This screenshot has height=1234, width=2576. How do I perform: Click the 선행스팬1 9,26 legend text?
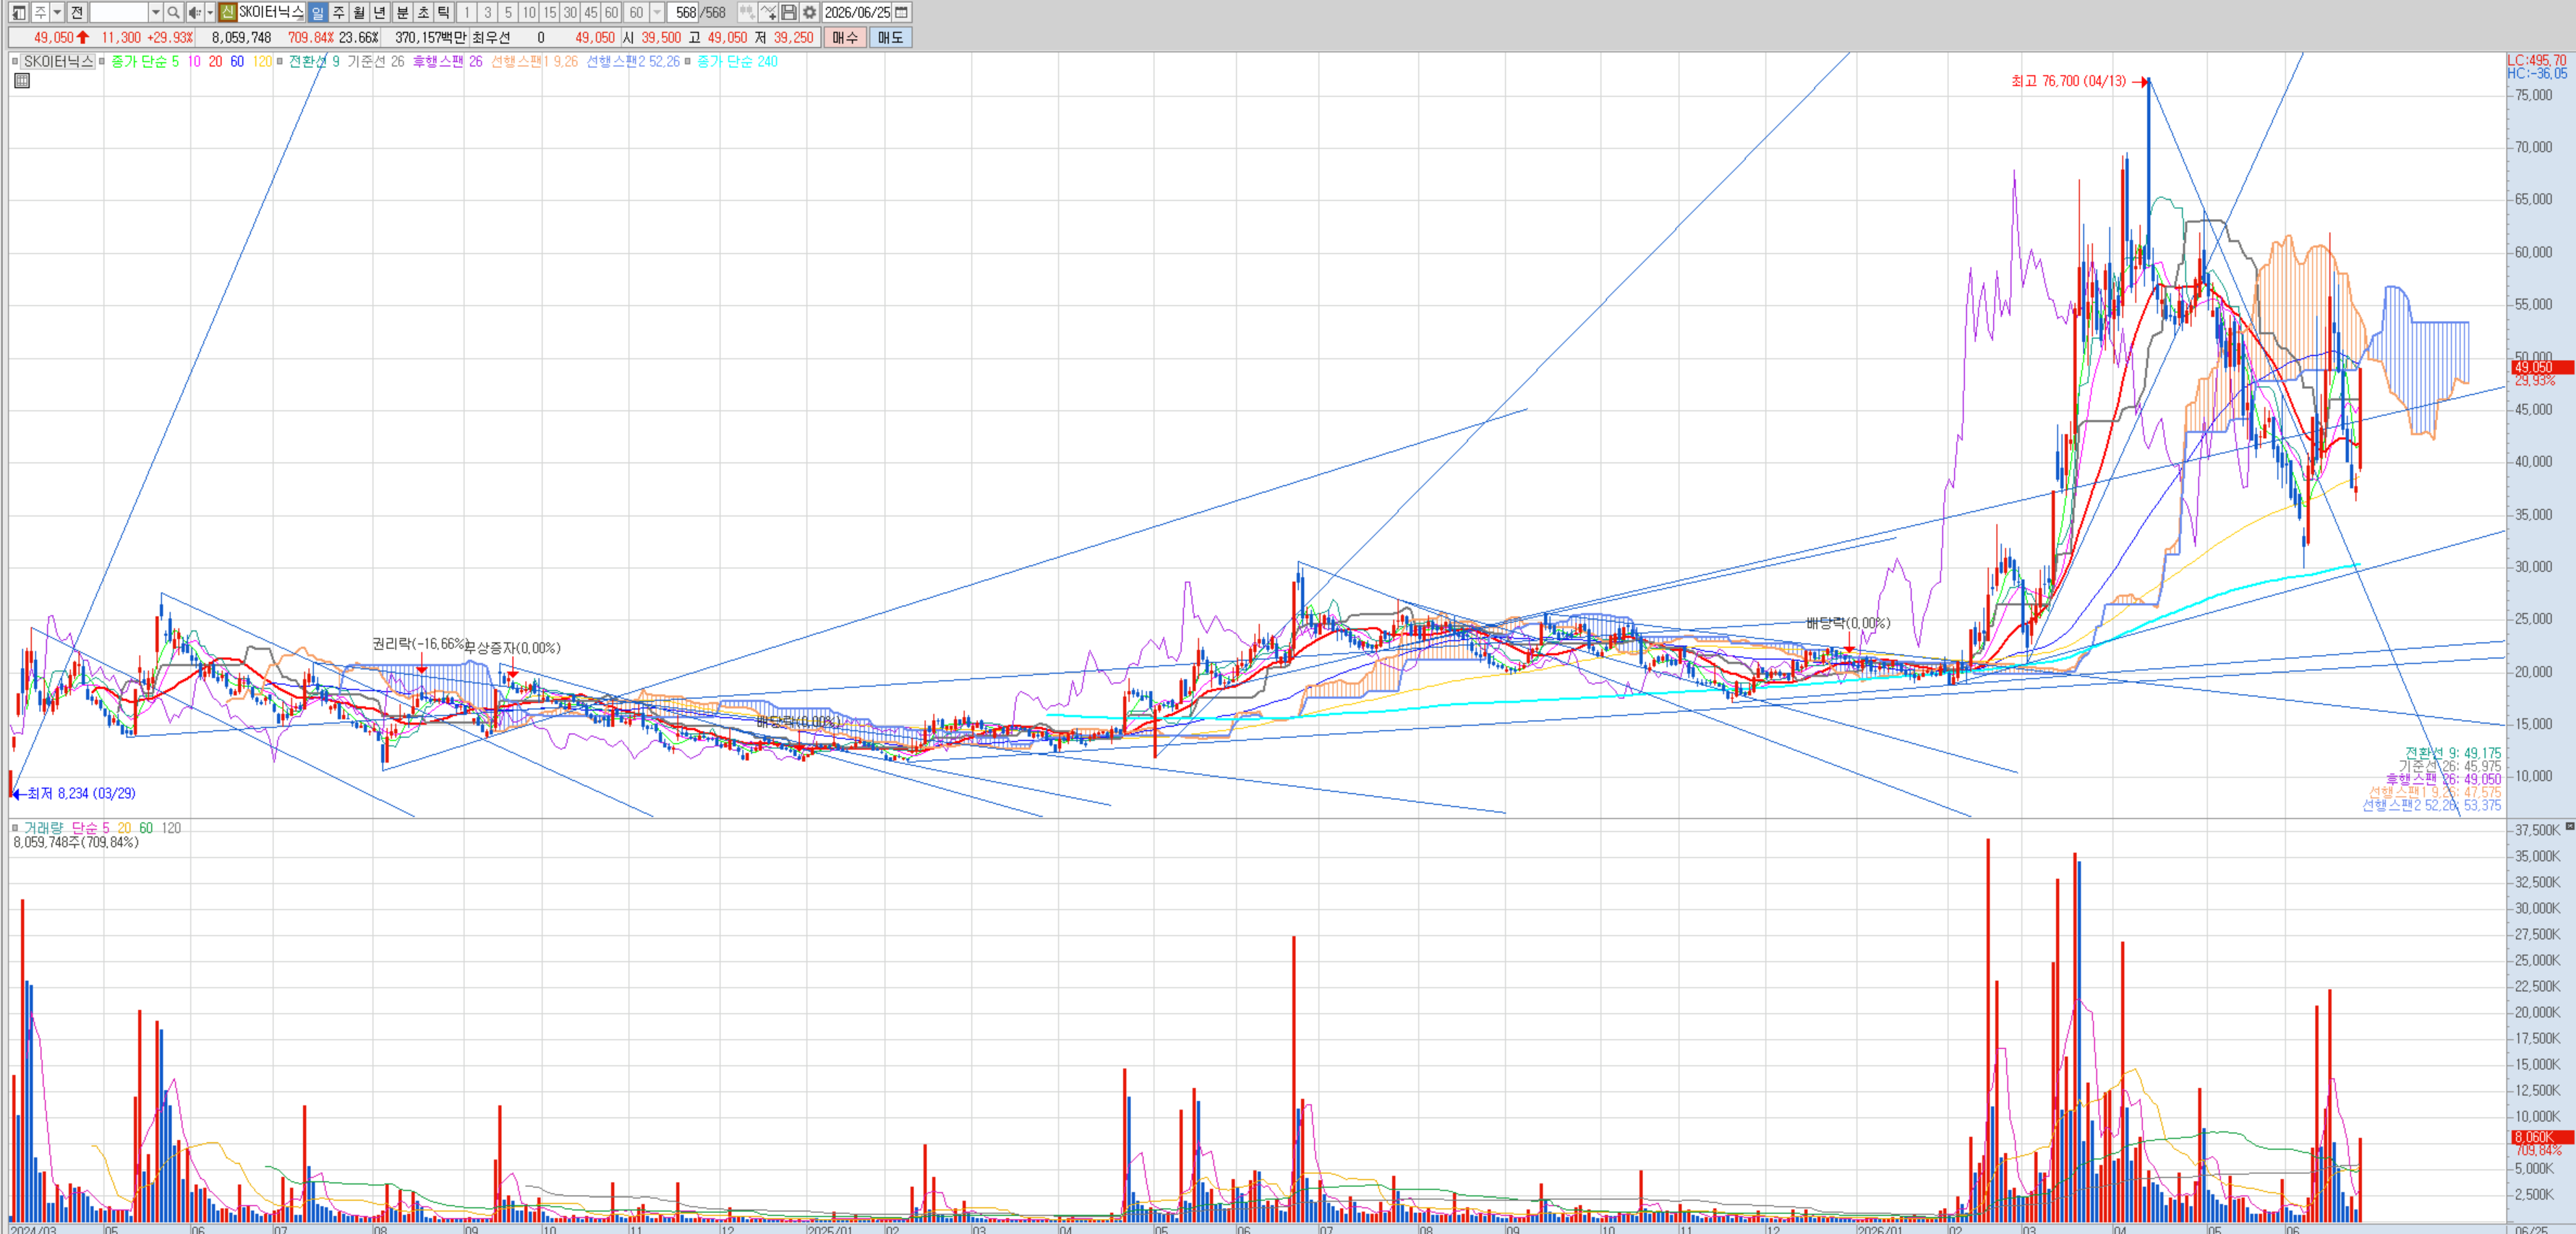tap(534, 61)
